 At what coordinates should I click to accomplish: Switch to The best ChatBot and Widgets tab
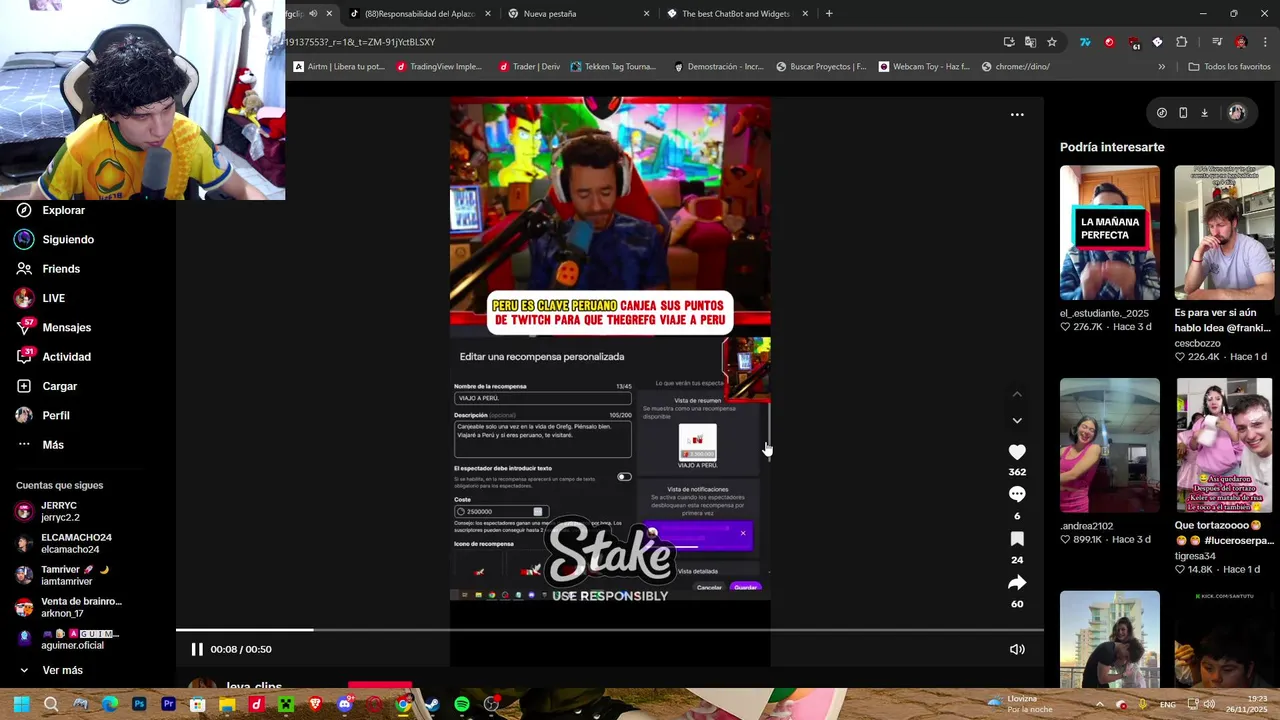click(739, 14)
